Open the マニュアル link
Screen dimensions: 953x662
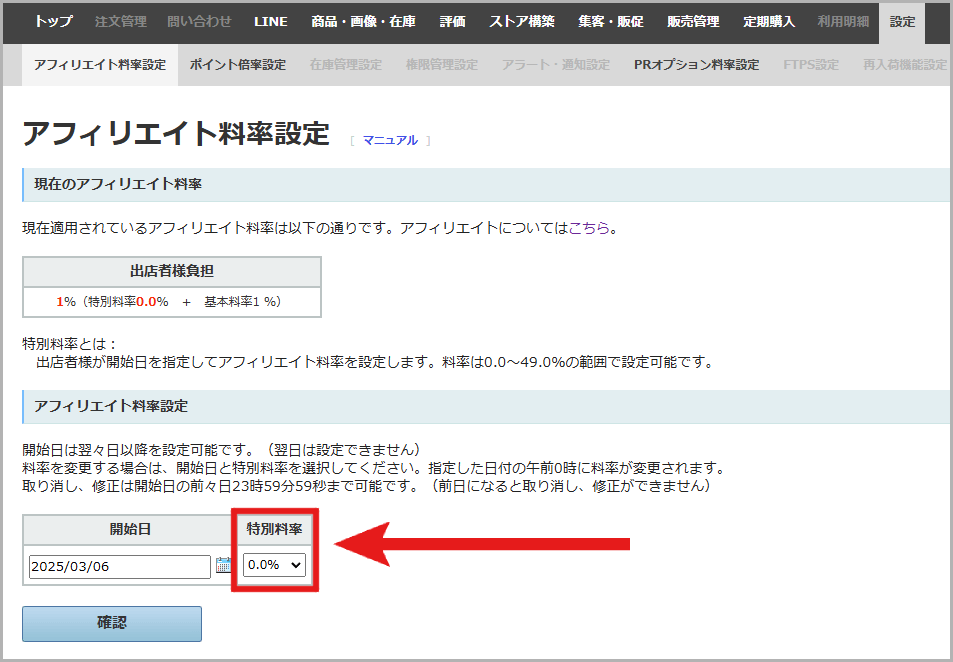click(x=390, y=140)
